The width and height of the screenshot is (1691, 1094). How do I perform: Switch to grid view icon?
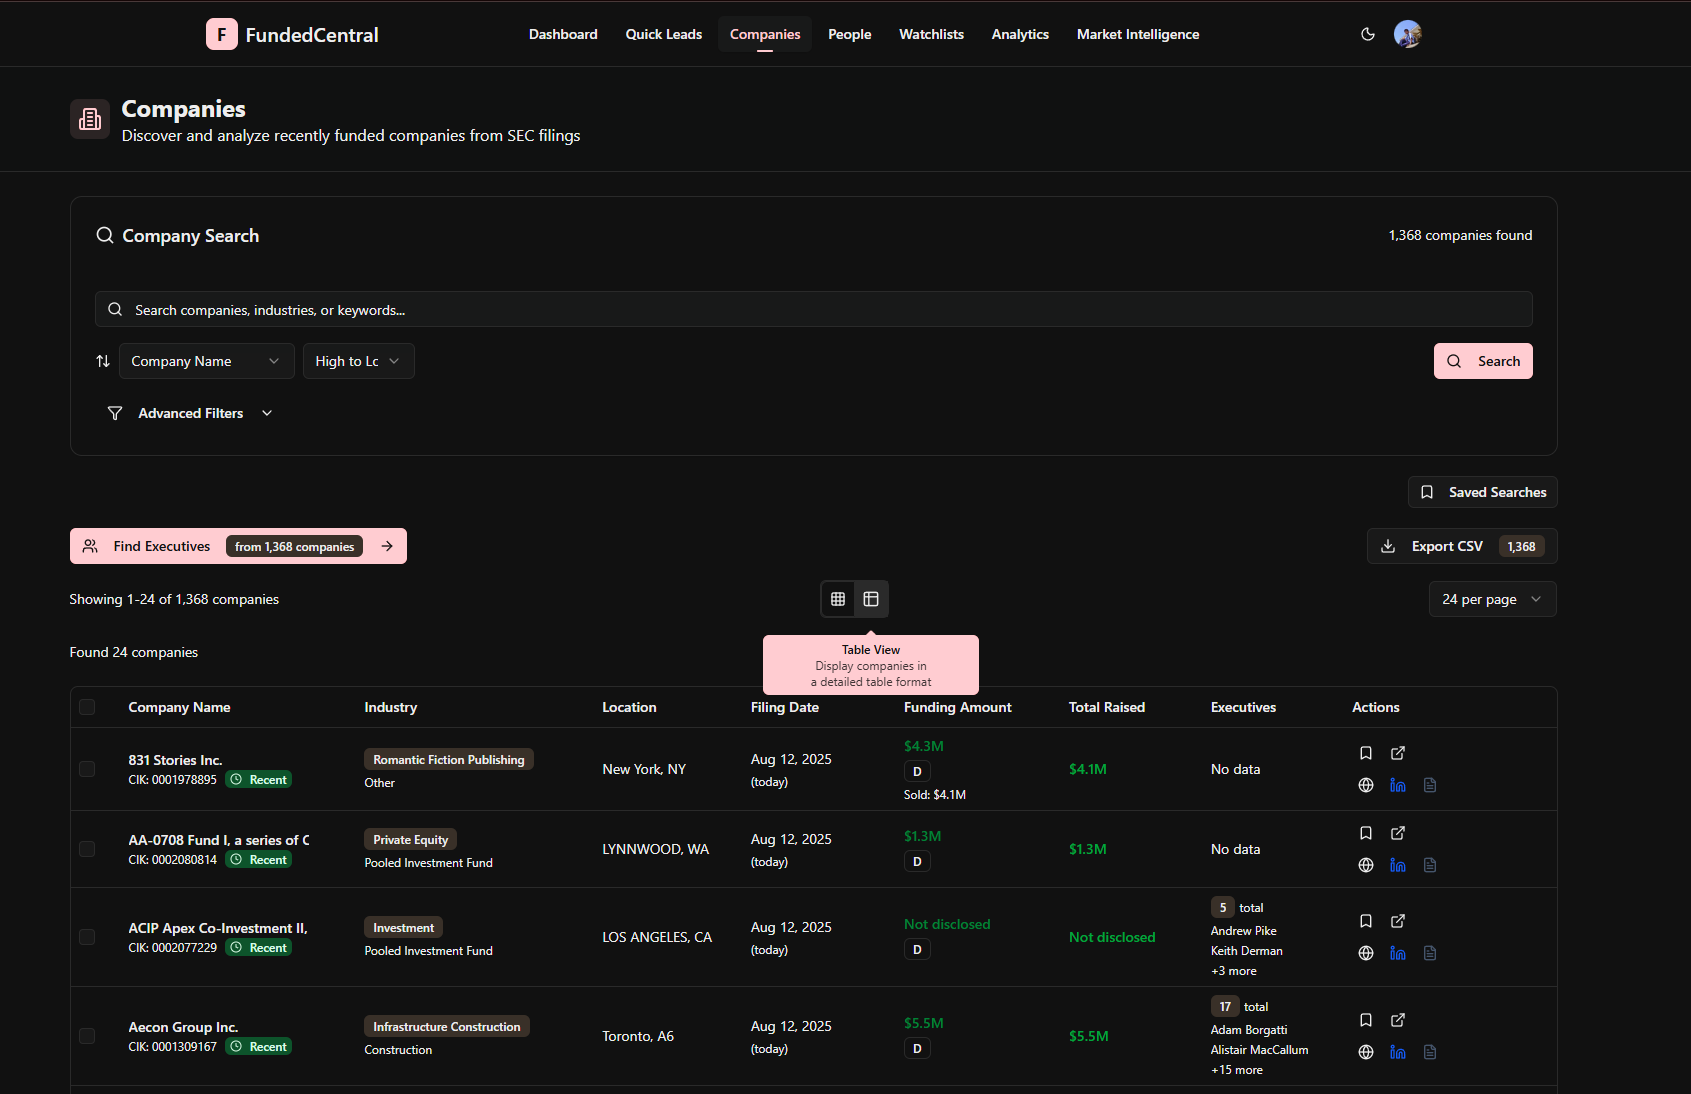(838, 599)
